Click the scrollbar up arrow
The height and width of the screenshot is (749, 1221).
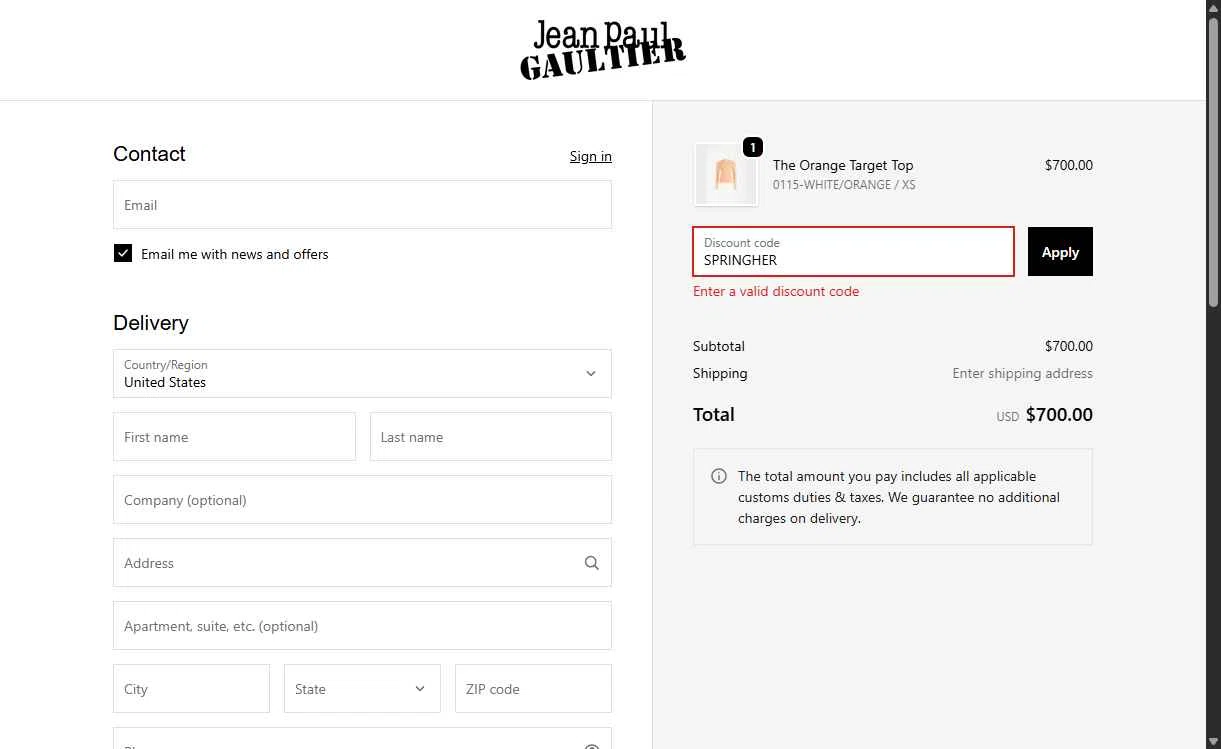click(1214, 8)
